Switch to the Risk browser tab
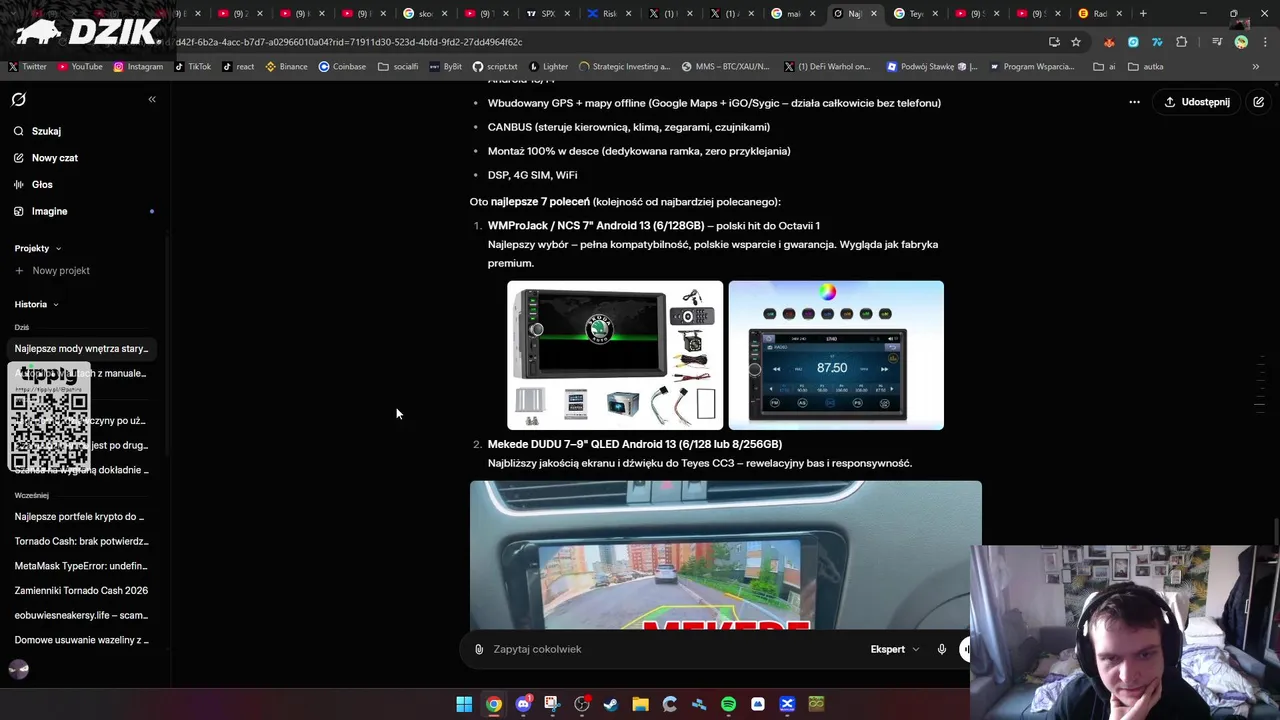This screenshot has width=1280, height=720. [x=610, y=14]
